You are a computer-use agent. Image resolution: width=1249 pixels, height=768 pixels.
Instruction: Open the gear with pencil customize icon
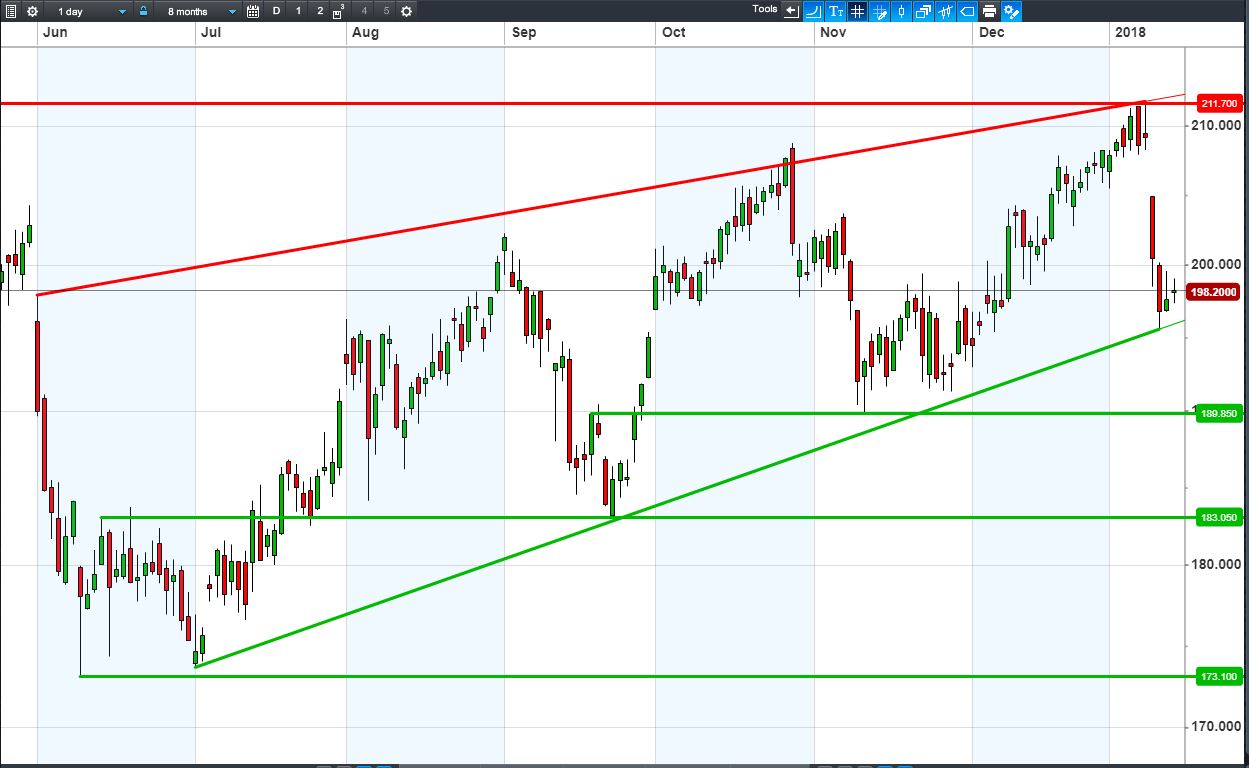(1011, 11)
